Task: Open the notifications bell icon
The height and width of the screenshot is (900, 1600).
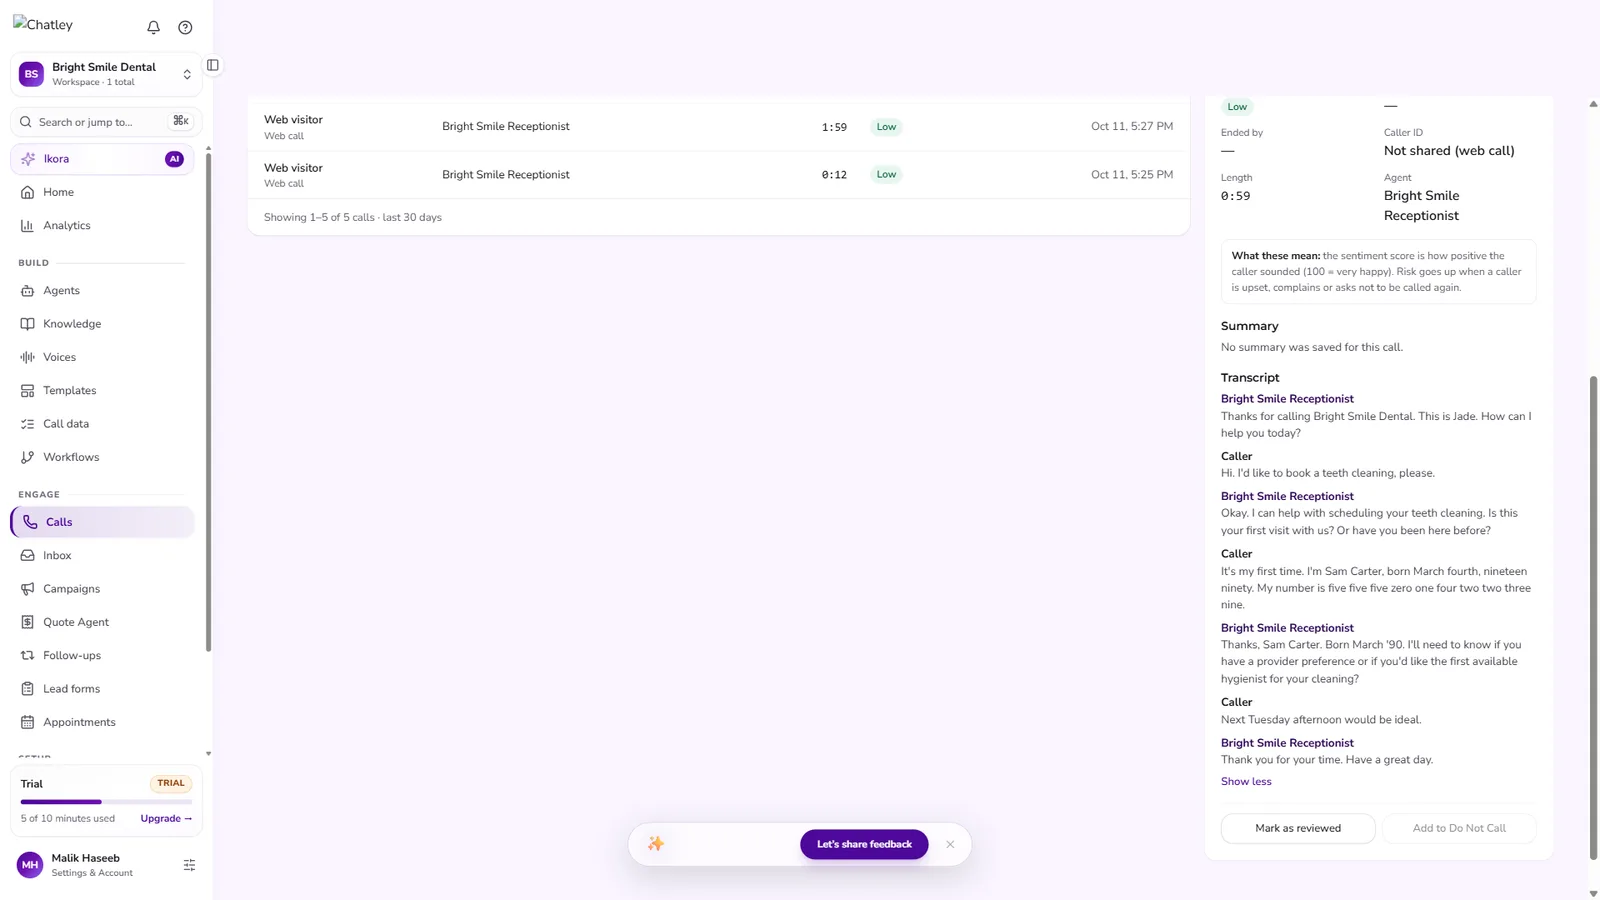Action: tap(153, 27)
